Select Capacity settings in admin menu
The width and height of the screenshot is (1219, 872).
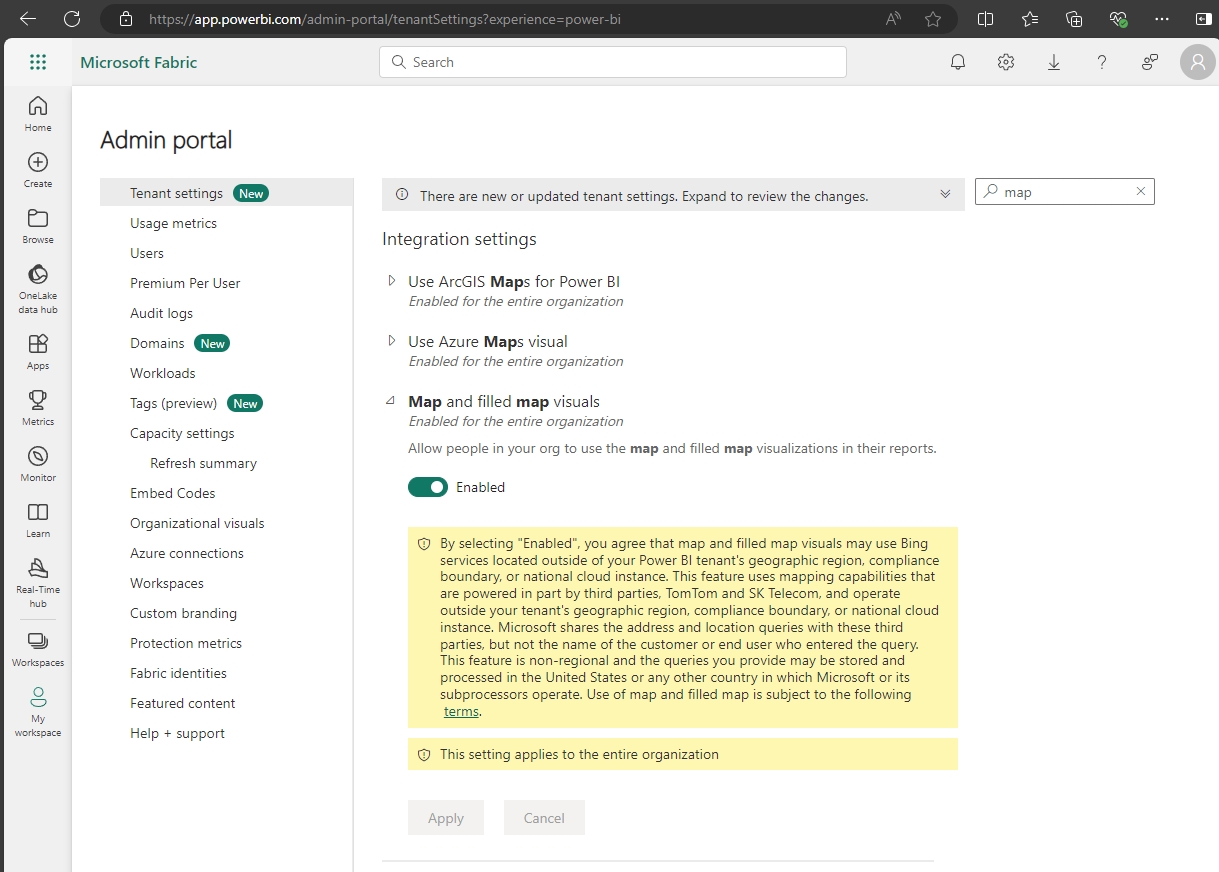[x=182, y=433]
